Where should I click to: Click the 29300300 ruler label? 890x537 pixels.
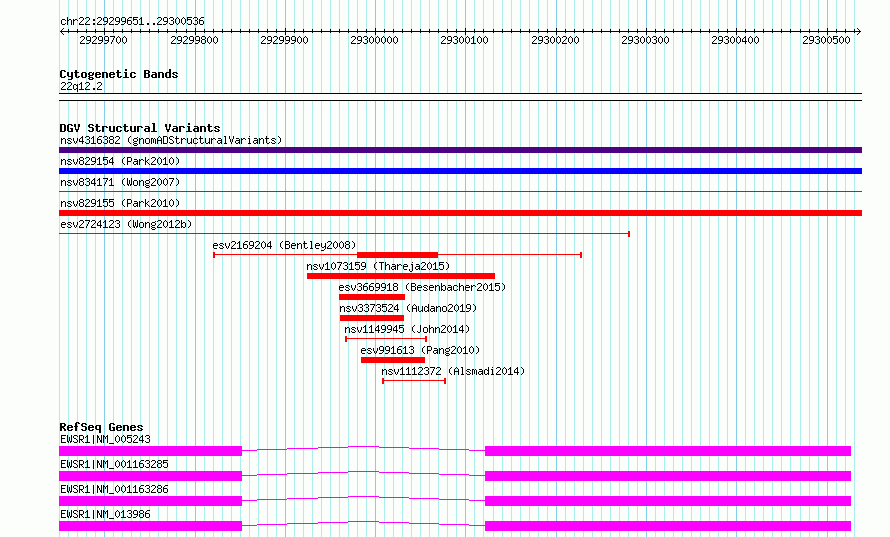[x=645, y=40]
